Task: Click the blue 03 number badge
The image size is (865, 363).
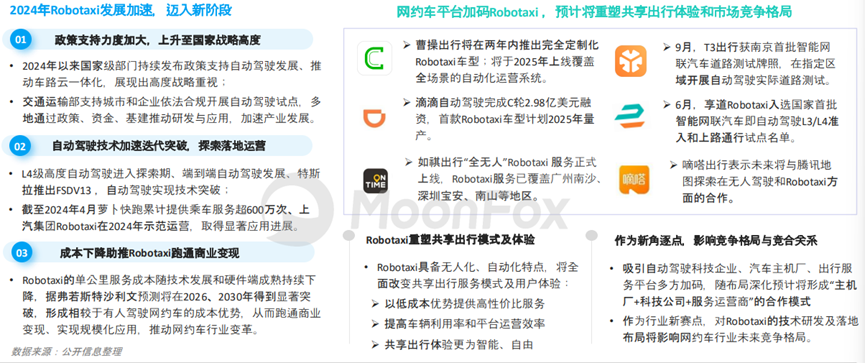Action: pyautogui.click(x=21, y=253)
